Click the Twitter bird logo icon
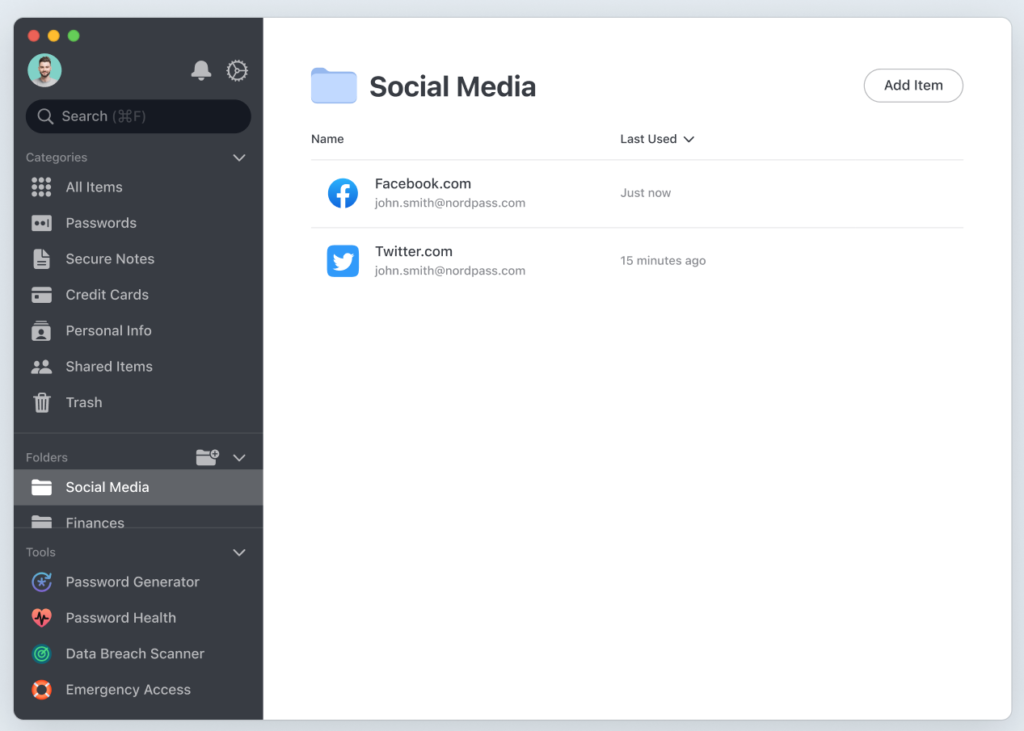This screenshot has height=731, width=1024. (x=343, y=261)
